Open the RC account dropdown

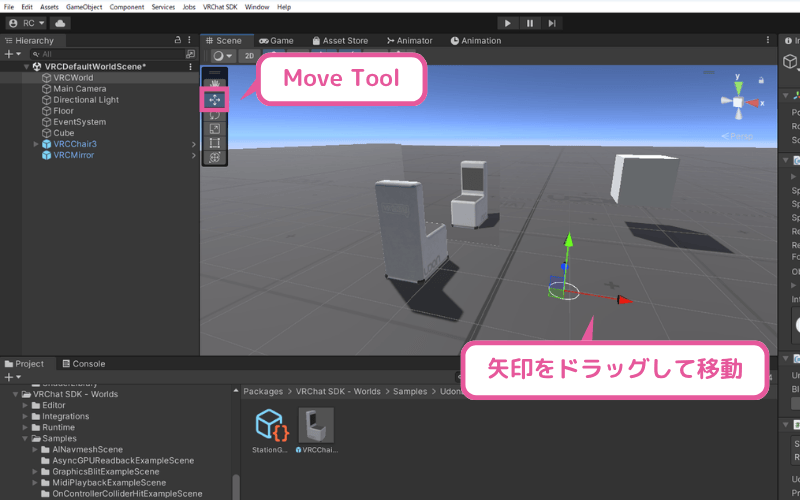point(26,23)
